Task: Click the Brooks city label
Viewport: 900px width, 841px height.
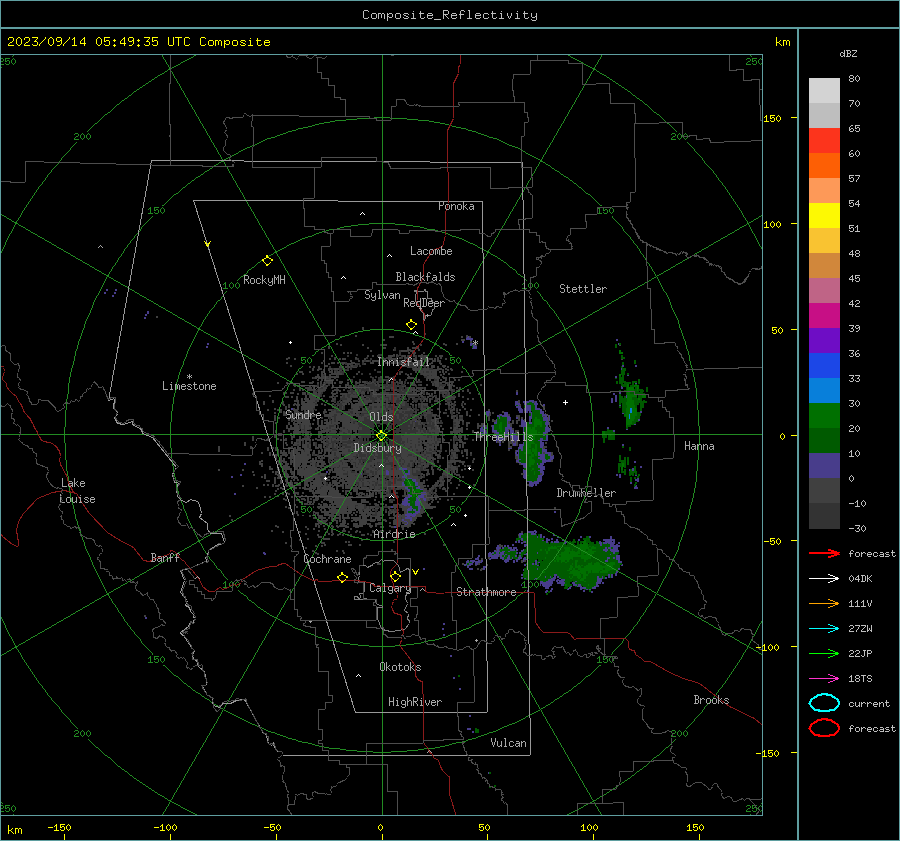Action: pyautogui.click(x=711, y=700)
